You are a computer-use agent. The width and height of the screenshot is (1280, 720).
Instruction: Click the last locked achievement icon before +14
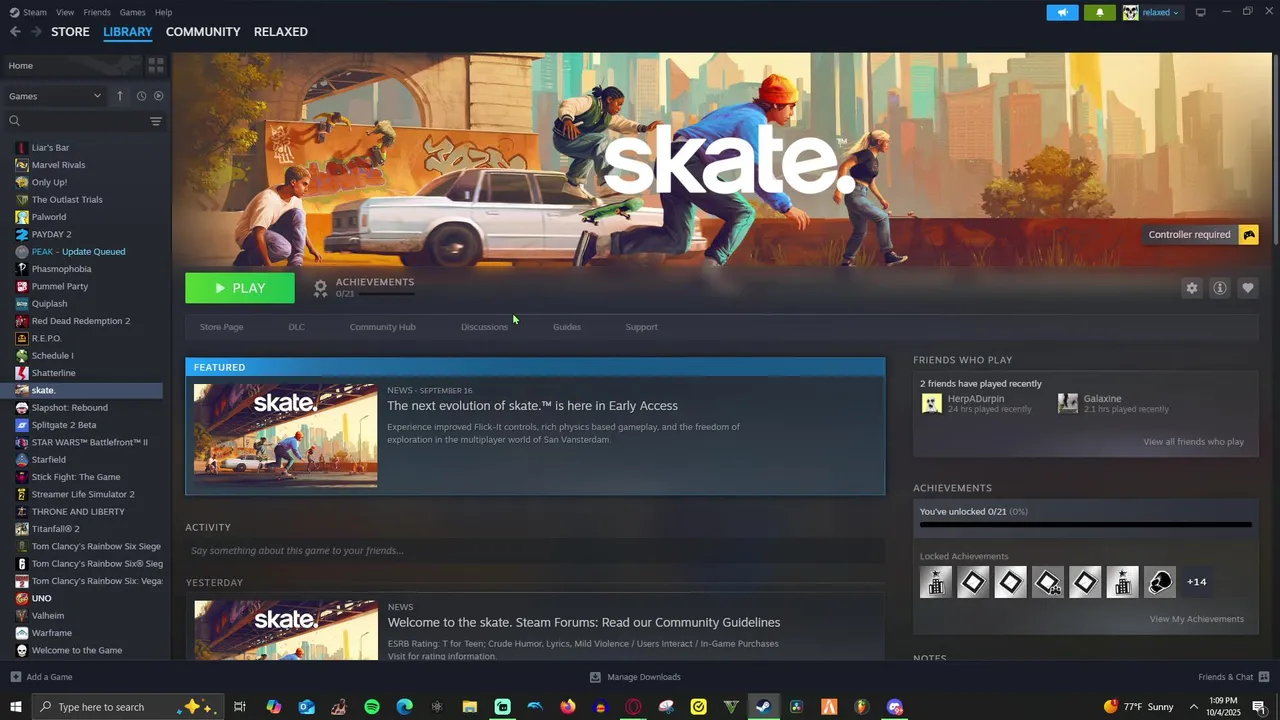[x=1160, y=582]
